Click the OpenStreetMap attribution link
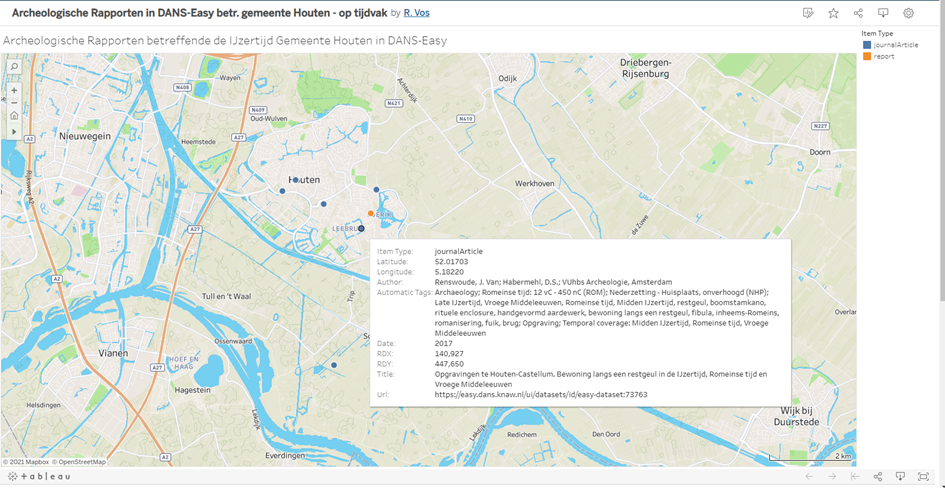The width and height of the screenshot is (945, 488). (81, 462)
